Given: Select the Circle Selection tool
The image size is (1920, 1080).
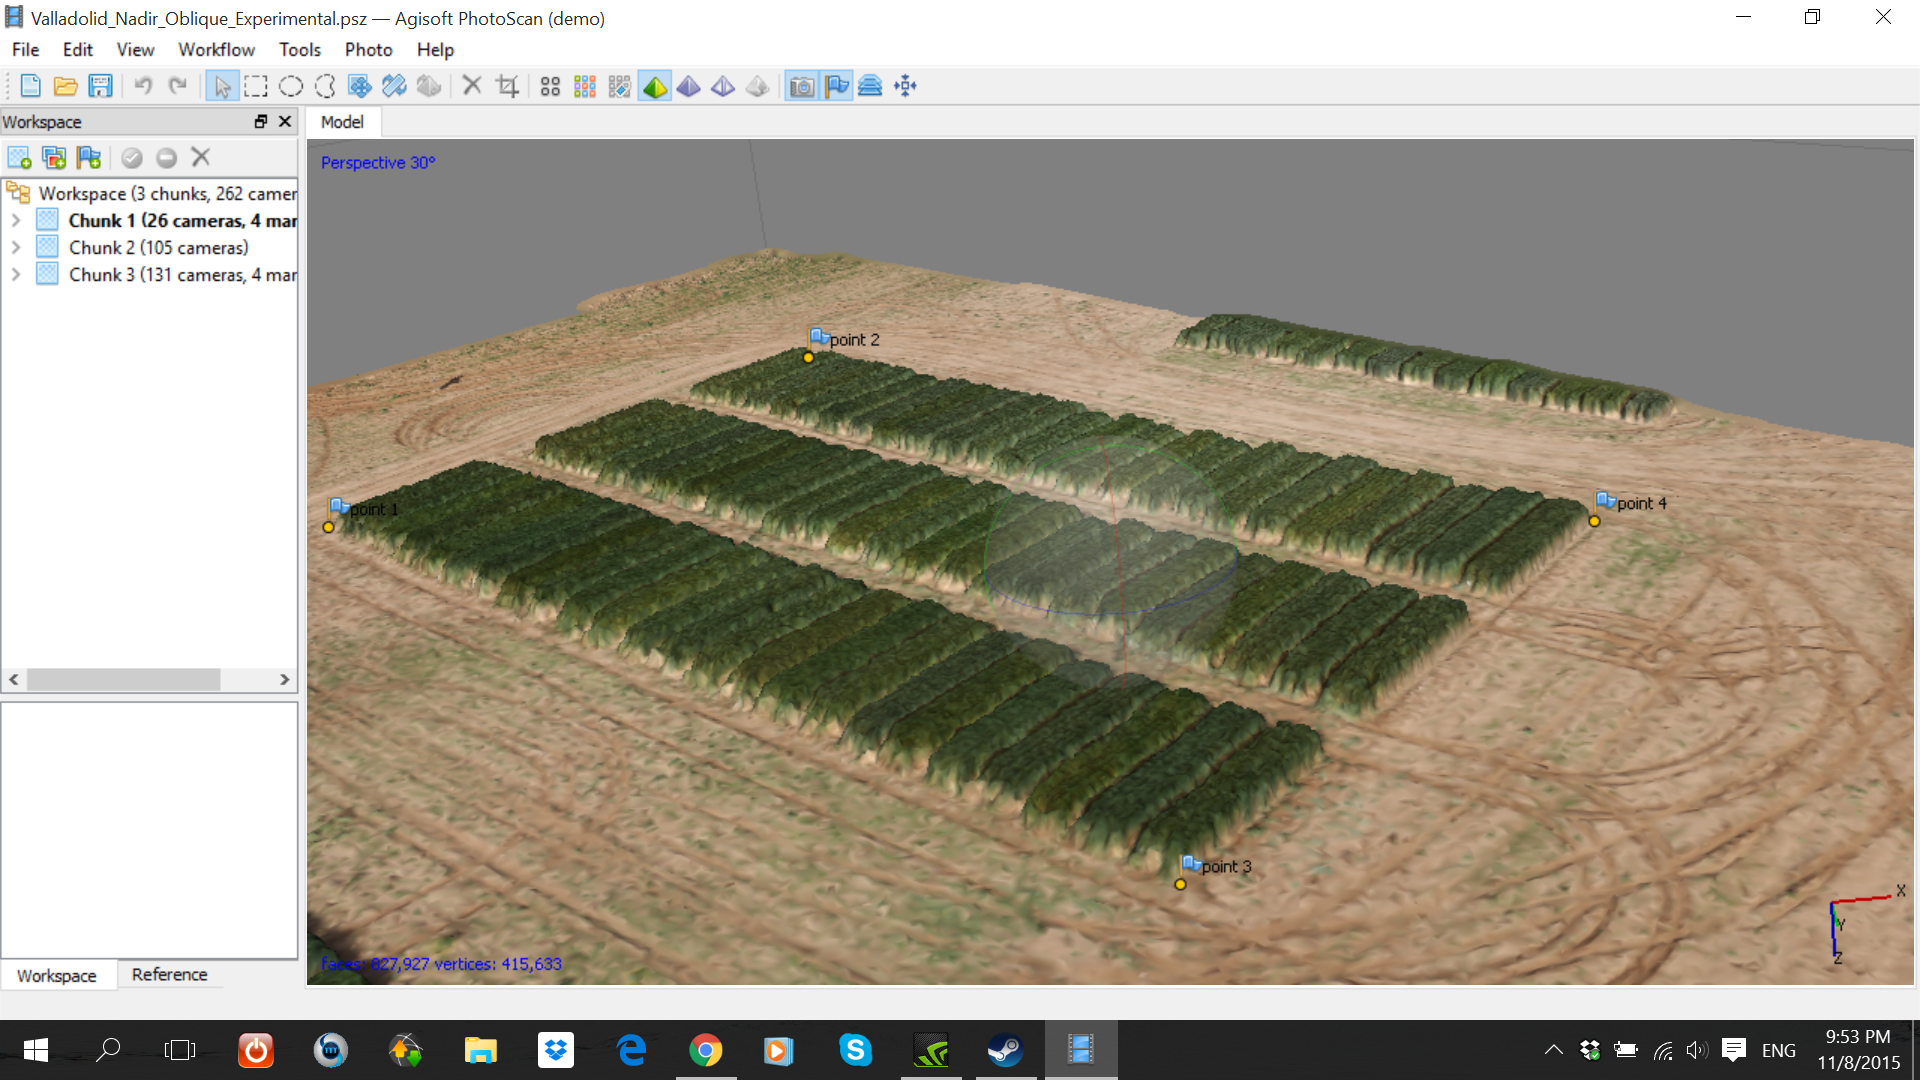Looking at the screenshot, I should point(291,86).
